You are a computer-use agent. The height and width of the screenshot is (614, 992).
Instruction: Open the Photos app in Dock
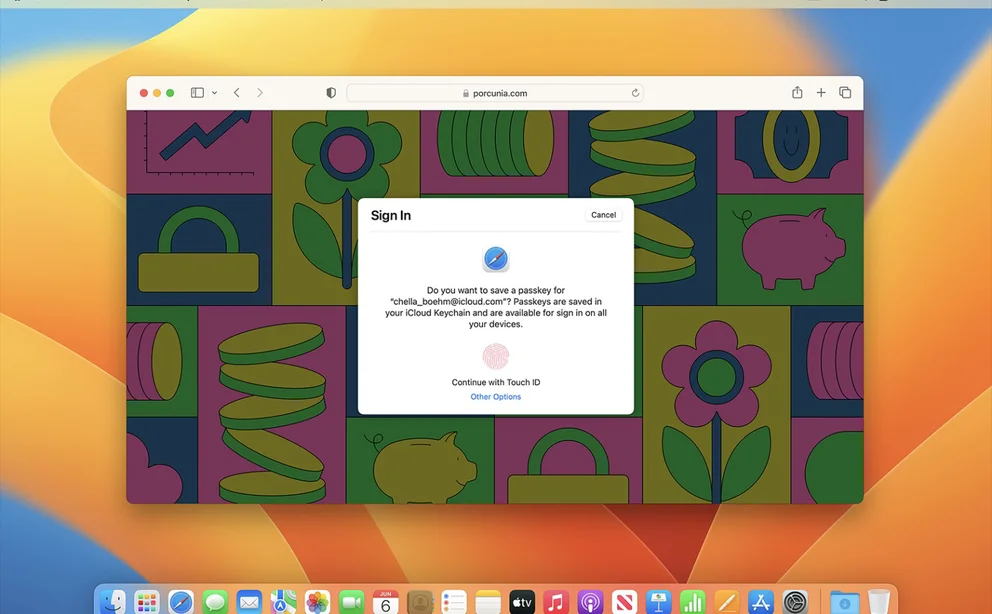point(317,601)
